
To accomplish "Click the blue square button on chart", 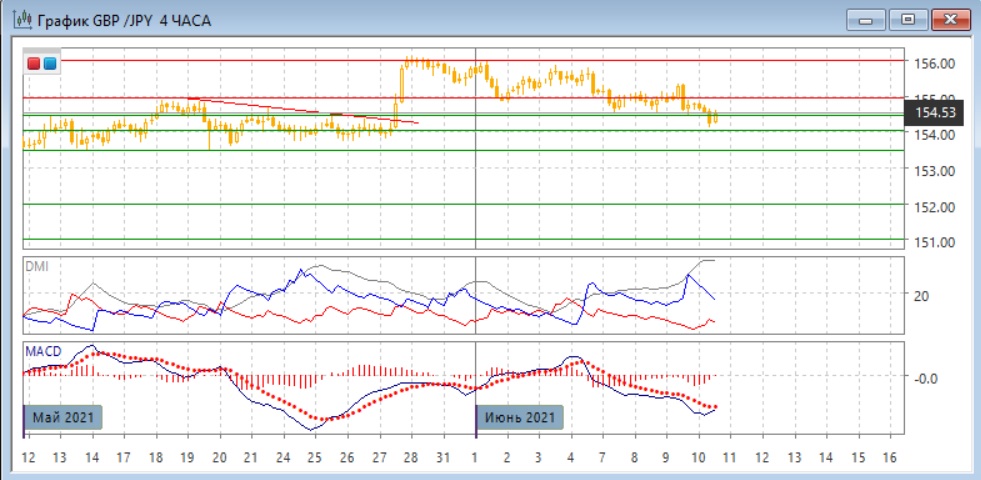I will point(50,64).
